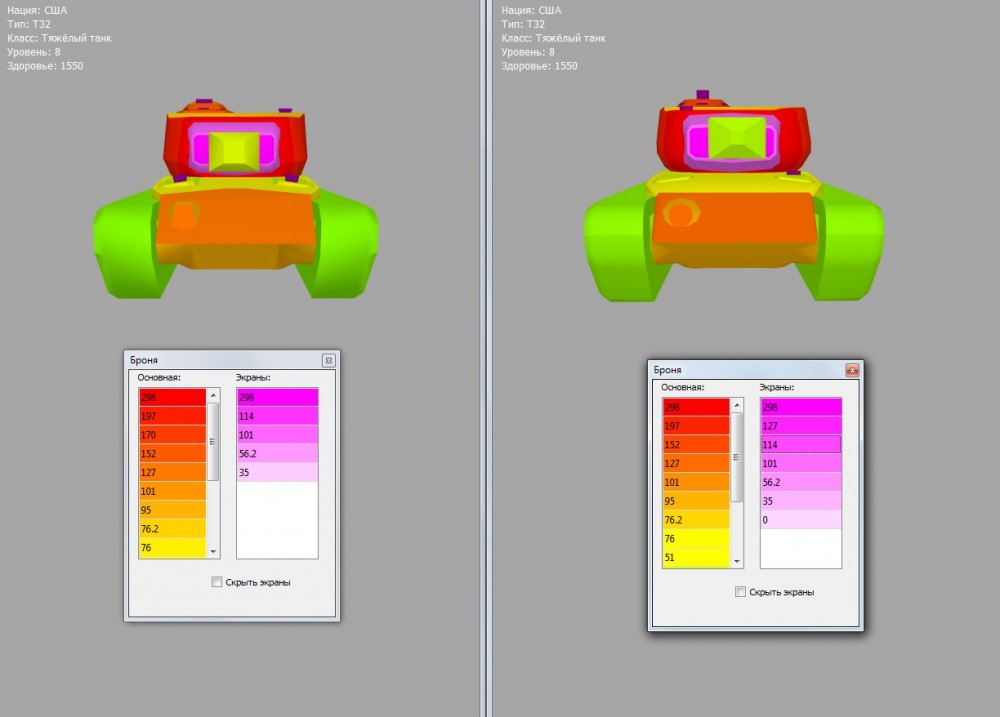Click 298 red swatch in right Основная list

click(695, 407)
